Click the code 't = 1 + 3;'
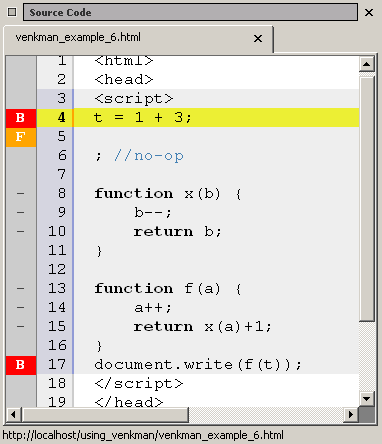 [x=143, y=118]
